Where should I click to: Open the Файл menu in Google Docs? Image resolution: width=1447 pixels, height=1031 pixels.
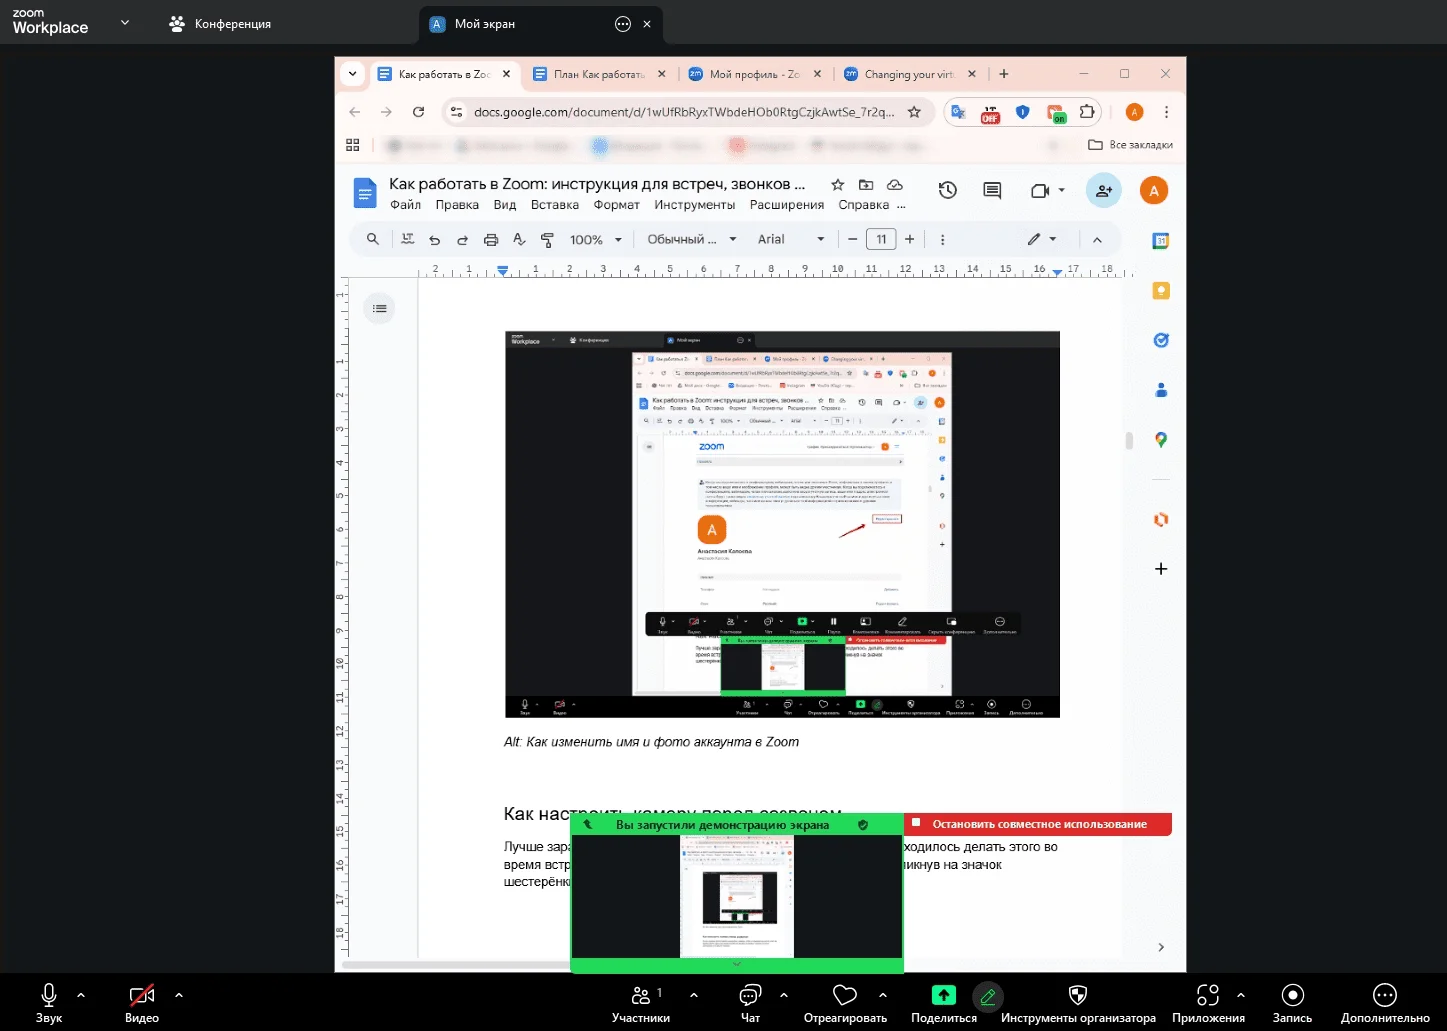(405, 205)
